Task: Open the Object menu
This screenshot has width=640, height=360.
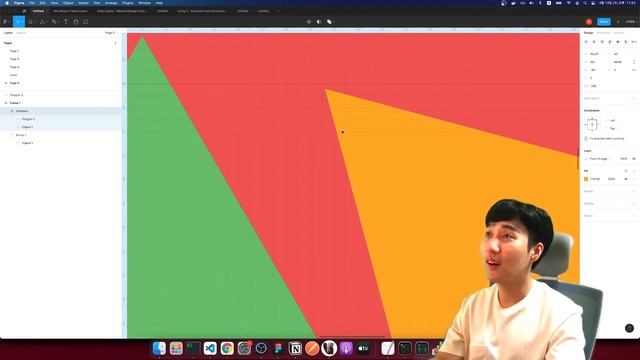Action: (68, 3)
